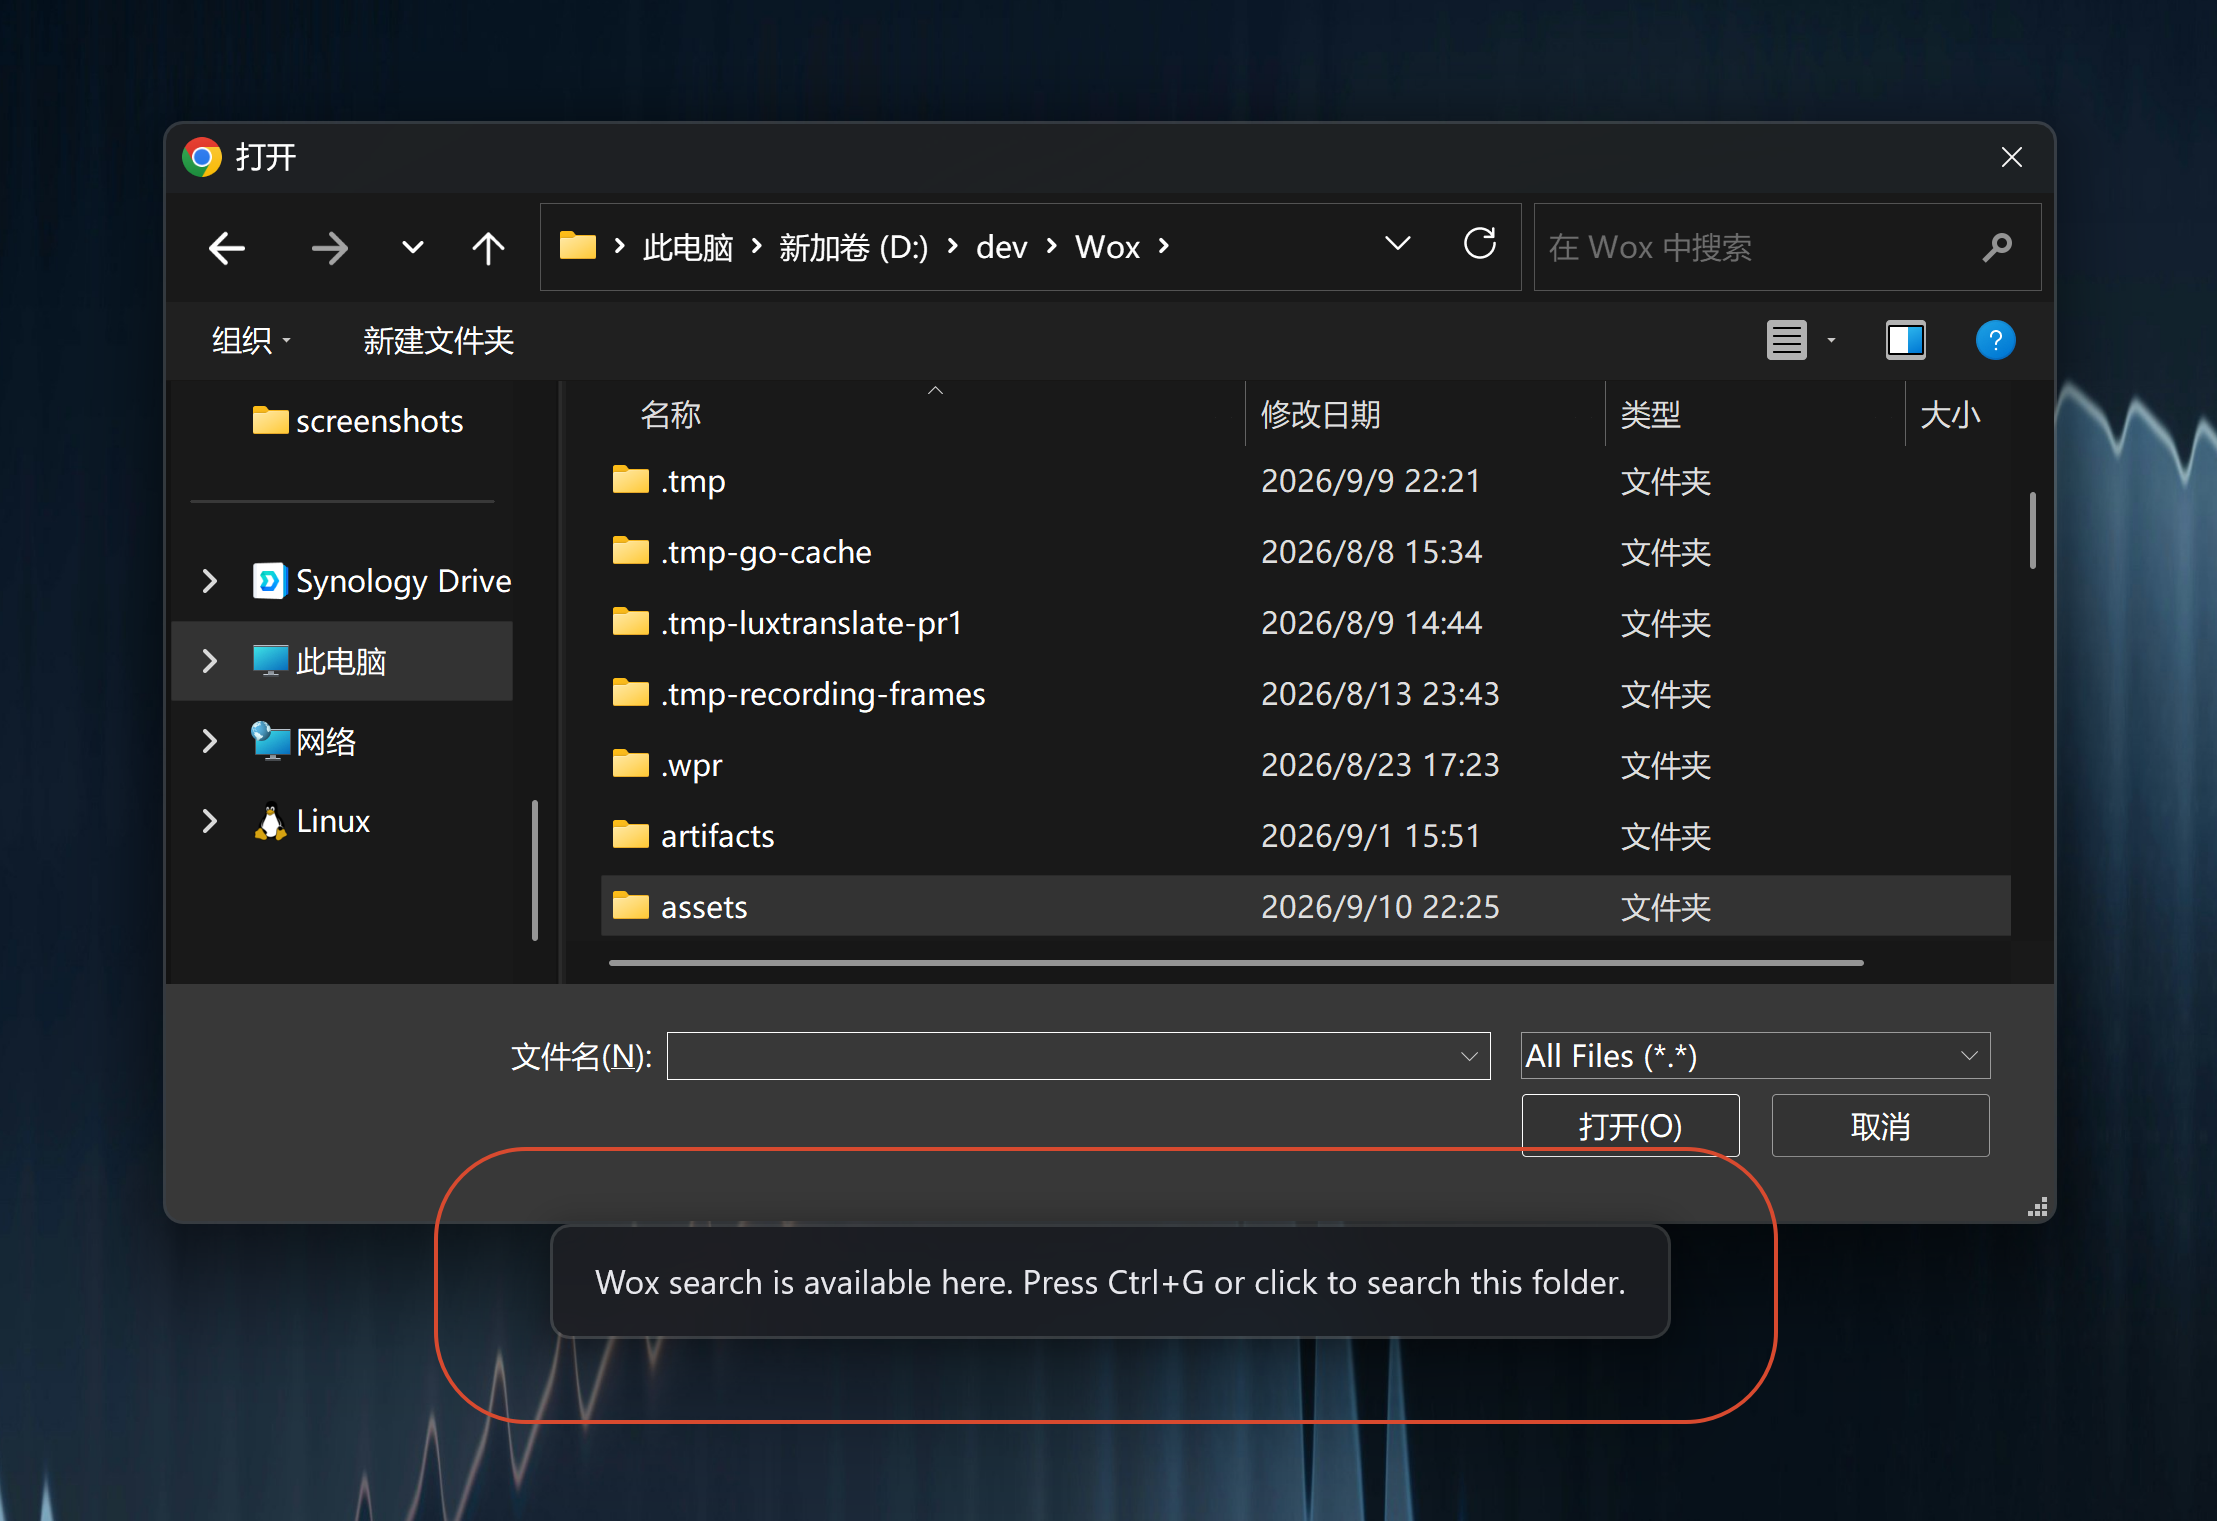Close the Open dialog
This screenshot has height=1521, width=2217.
[x=2012, y=157]
